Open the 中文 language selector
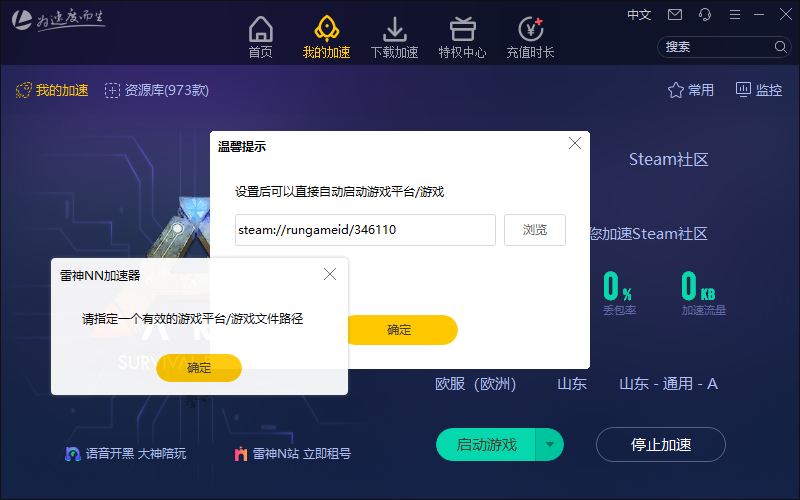 click(639, 15)
